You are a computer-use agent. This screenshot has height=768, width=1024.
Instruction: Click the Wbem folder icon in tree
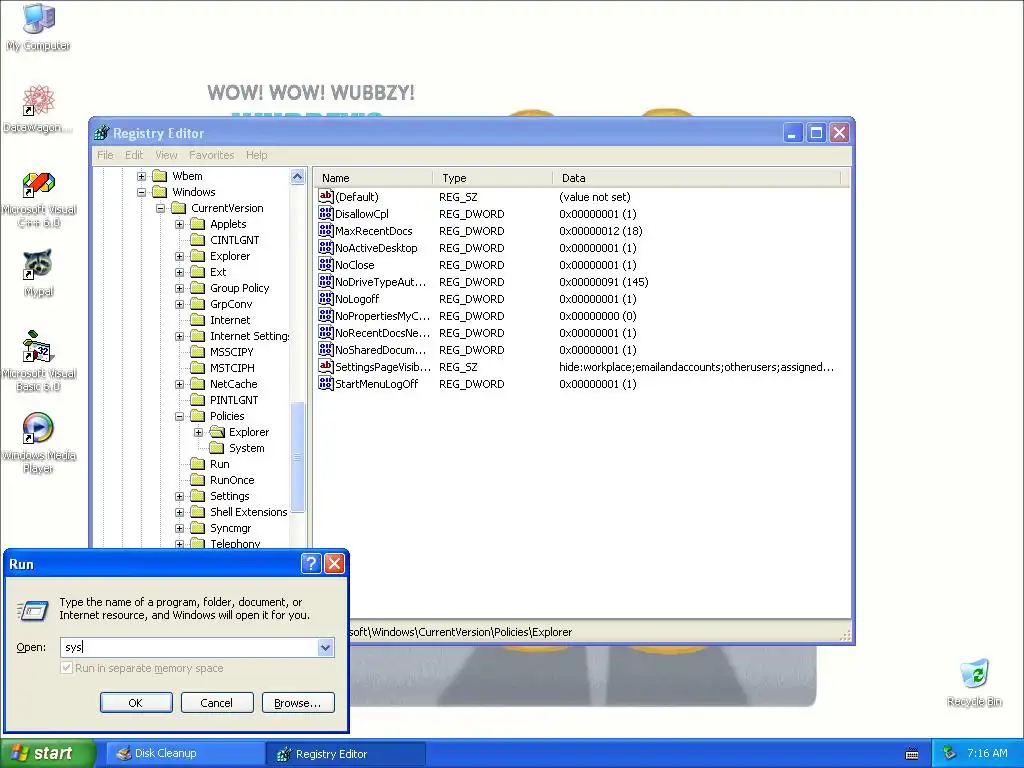click(x=159, y=176)
